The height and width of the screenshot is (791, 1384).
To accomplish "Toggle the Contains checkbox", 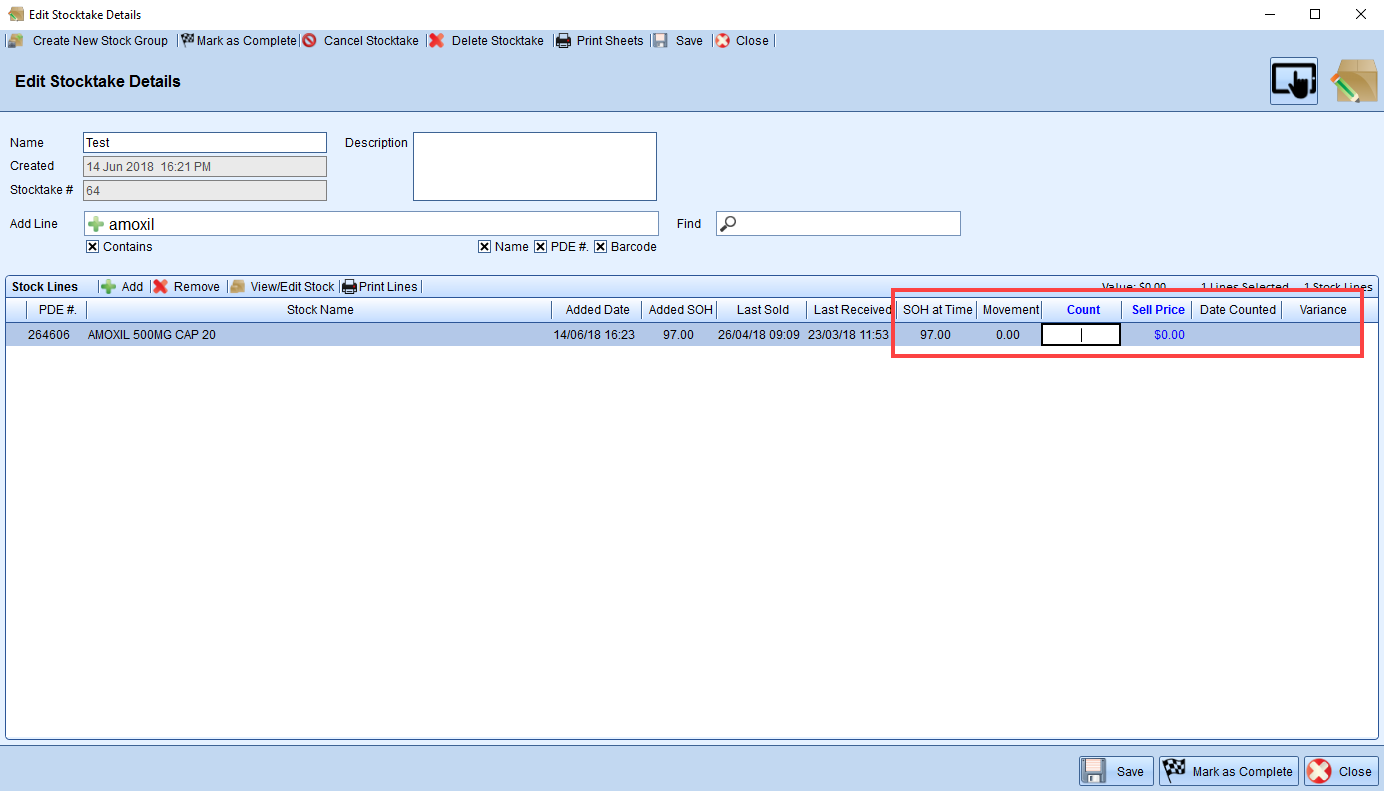I will tap(93, 247).
